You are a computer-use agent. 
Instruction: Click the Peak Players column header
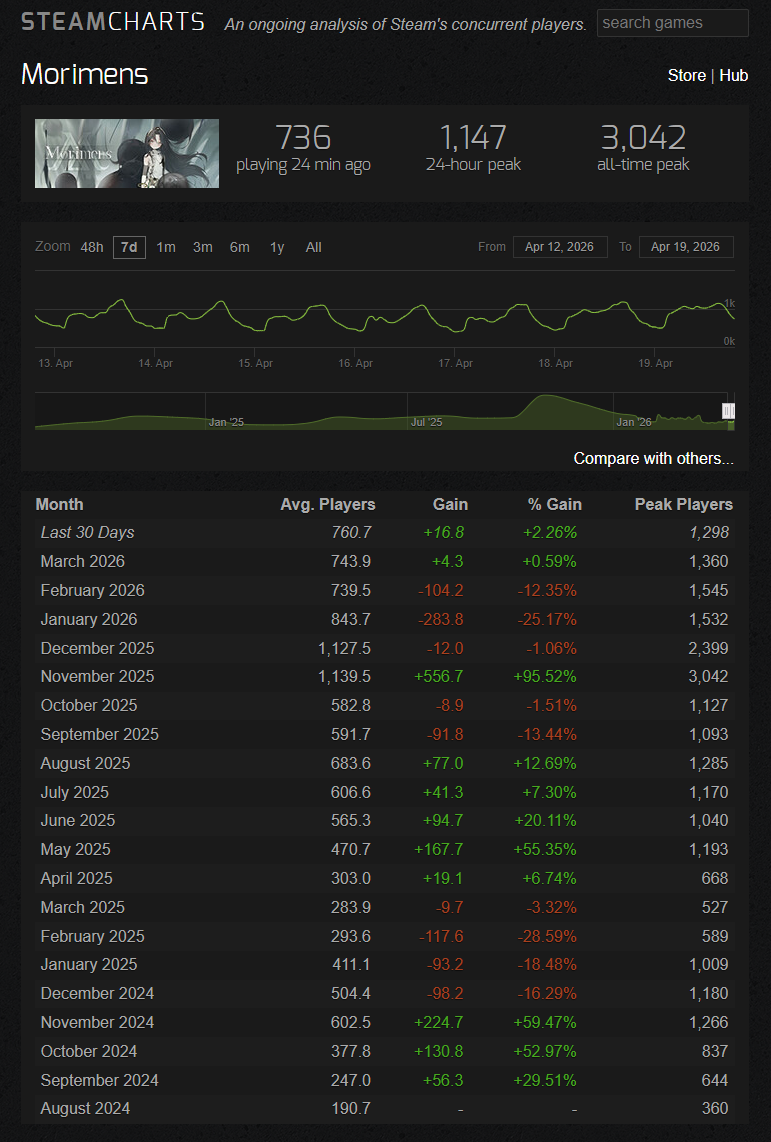coord(684,504)
